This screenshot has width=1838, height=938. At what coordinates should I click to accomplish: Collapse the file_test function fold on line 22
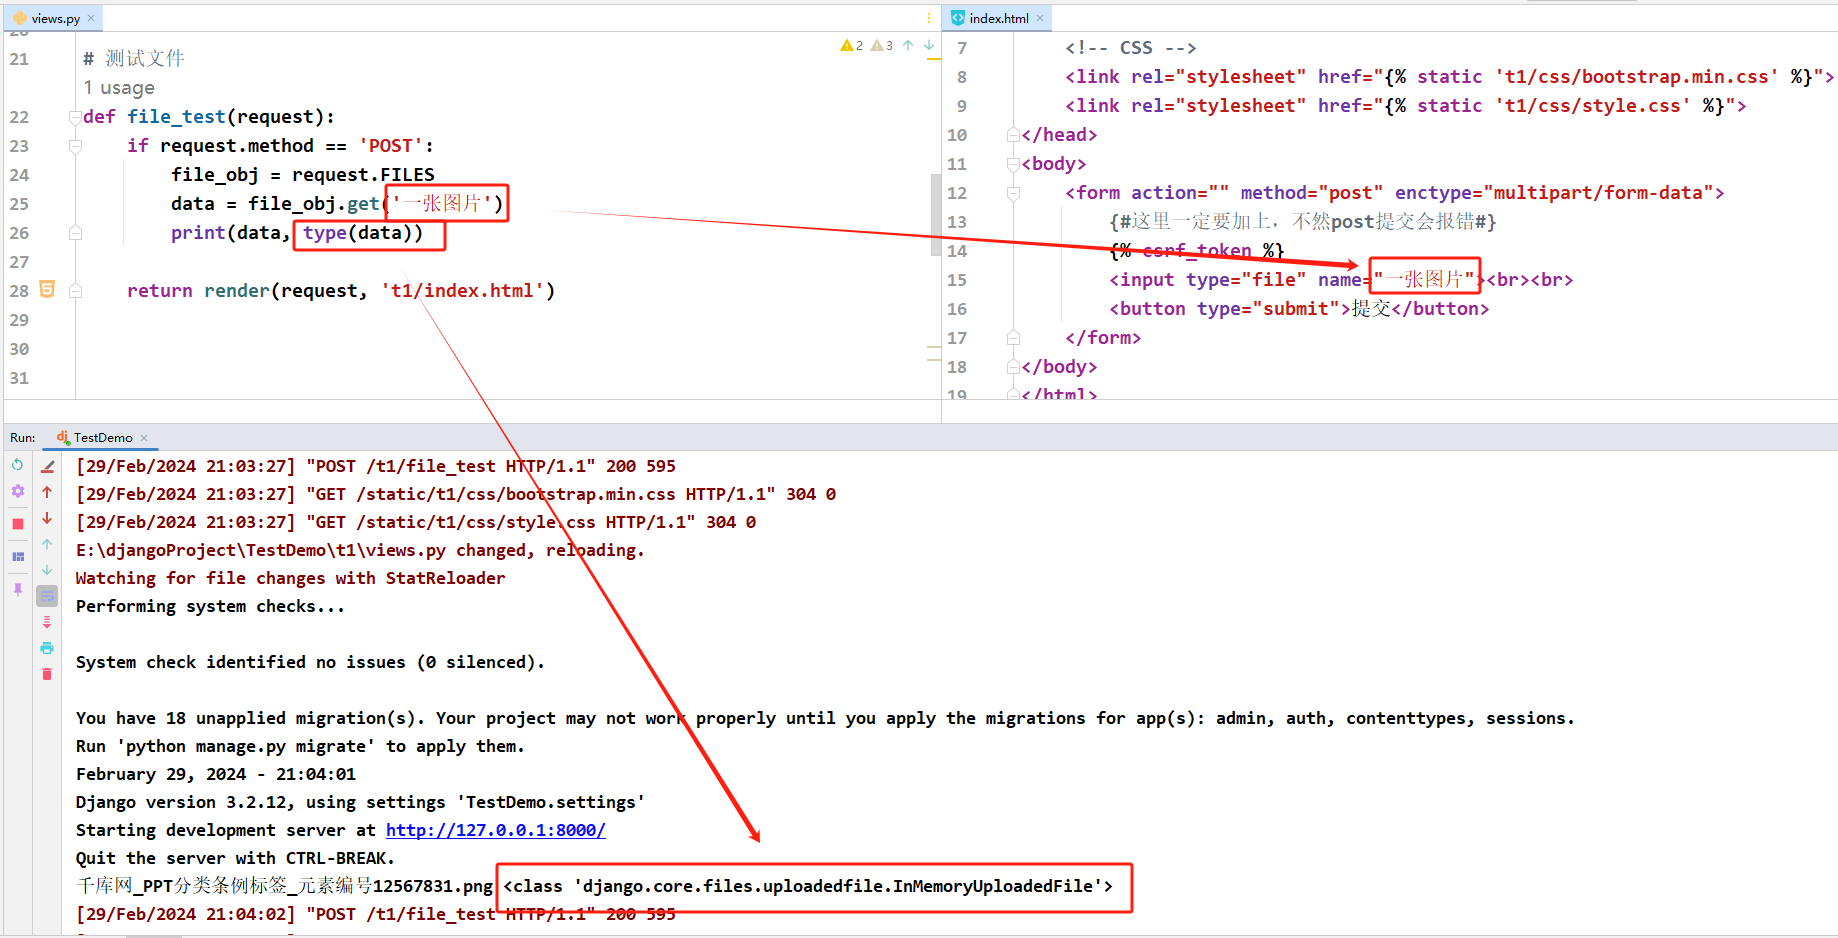[75, 117]
